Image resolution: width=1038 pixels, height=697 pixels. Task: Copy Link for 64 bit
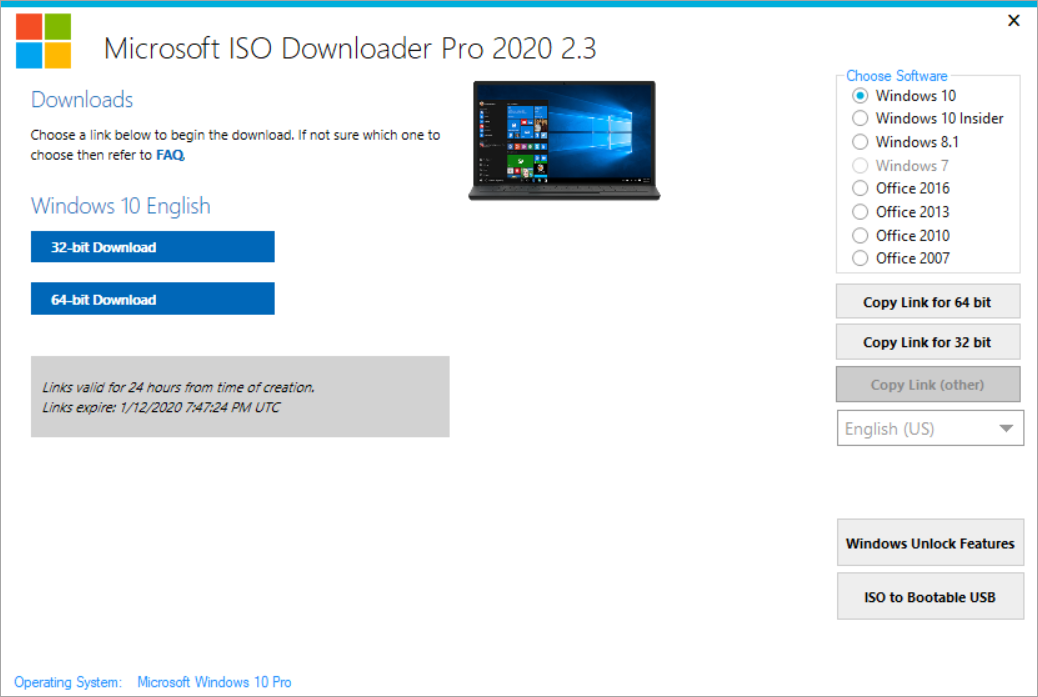click(x=927, y=302)
